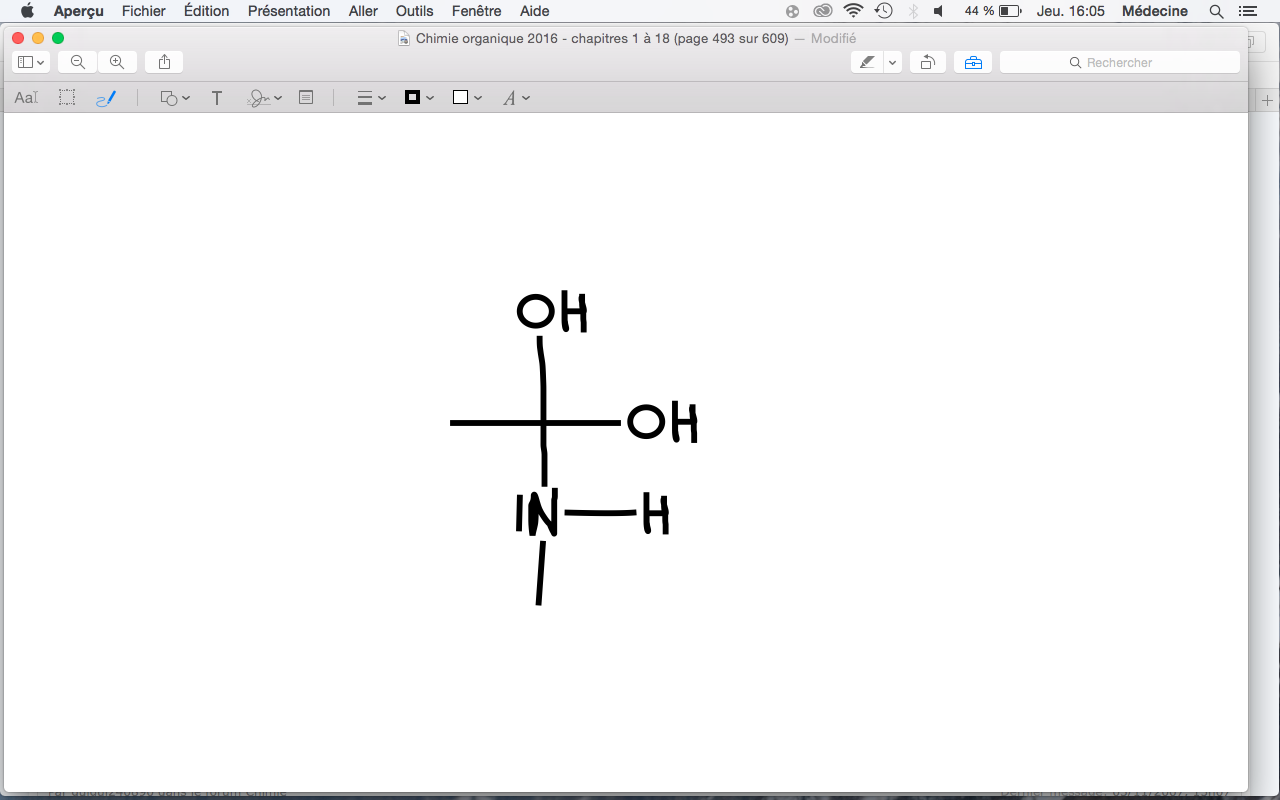
Task: Open the Édition menu
Action: (x=207, y=11)
